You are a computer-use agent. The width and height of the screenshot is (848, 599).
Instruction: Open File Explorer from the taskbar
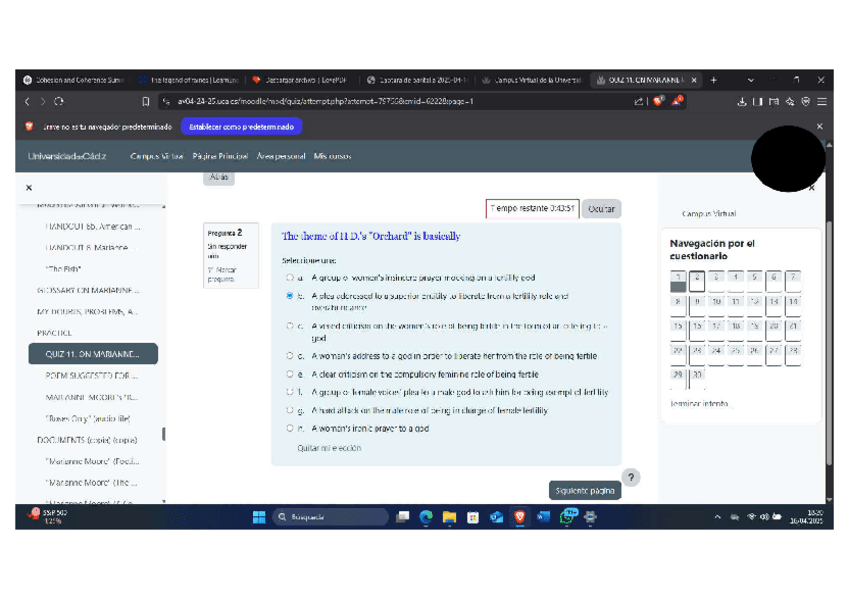click(x=449, y=517)
